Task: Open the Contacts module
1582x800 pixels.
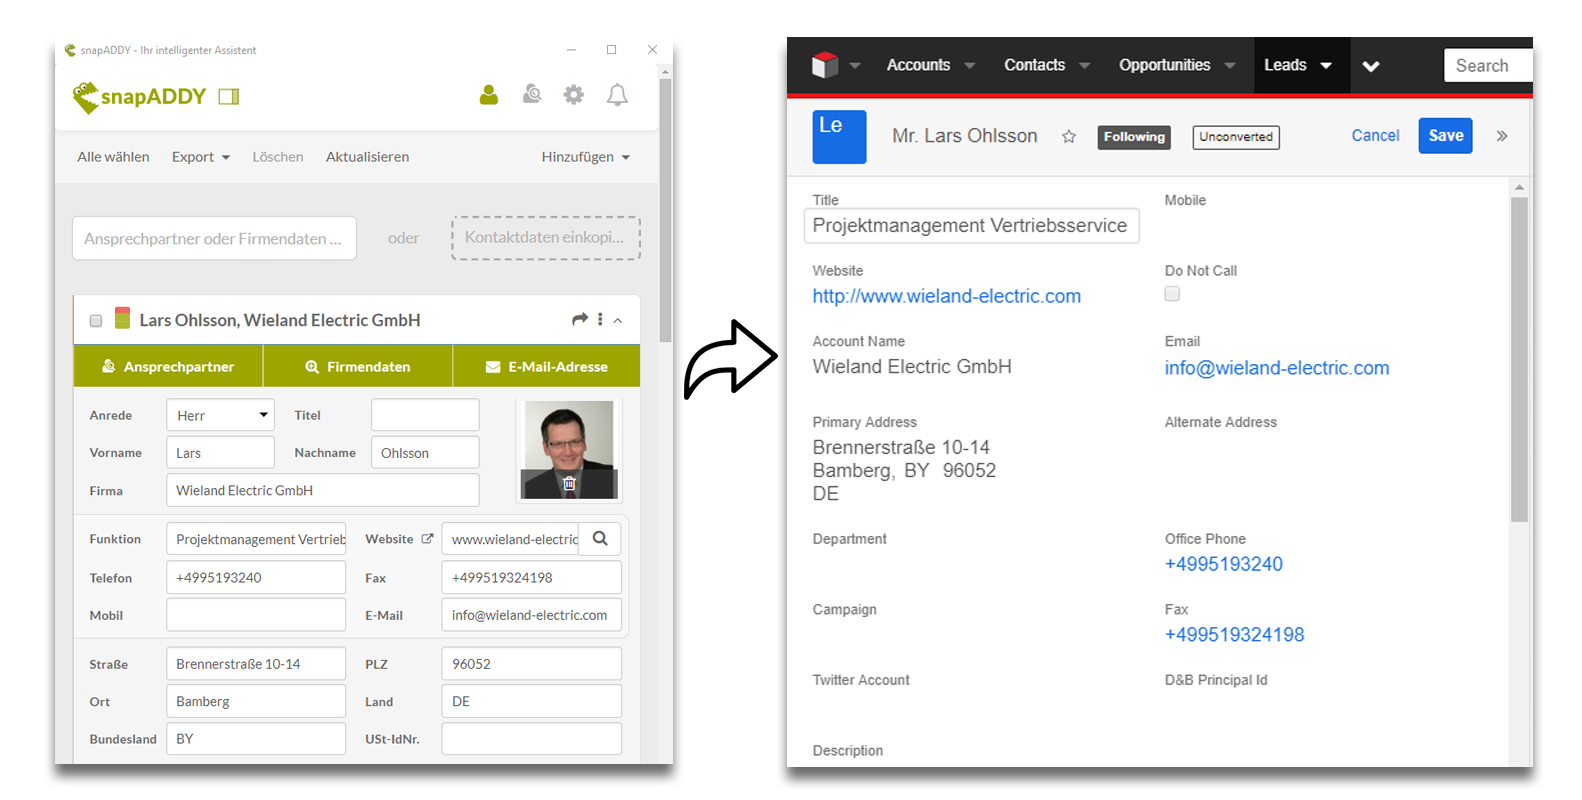Action: 1034,65
